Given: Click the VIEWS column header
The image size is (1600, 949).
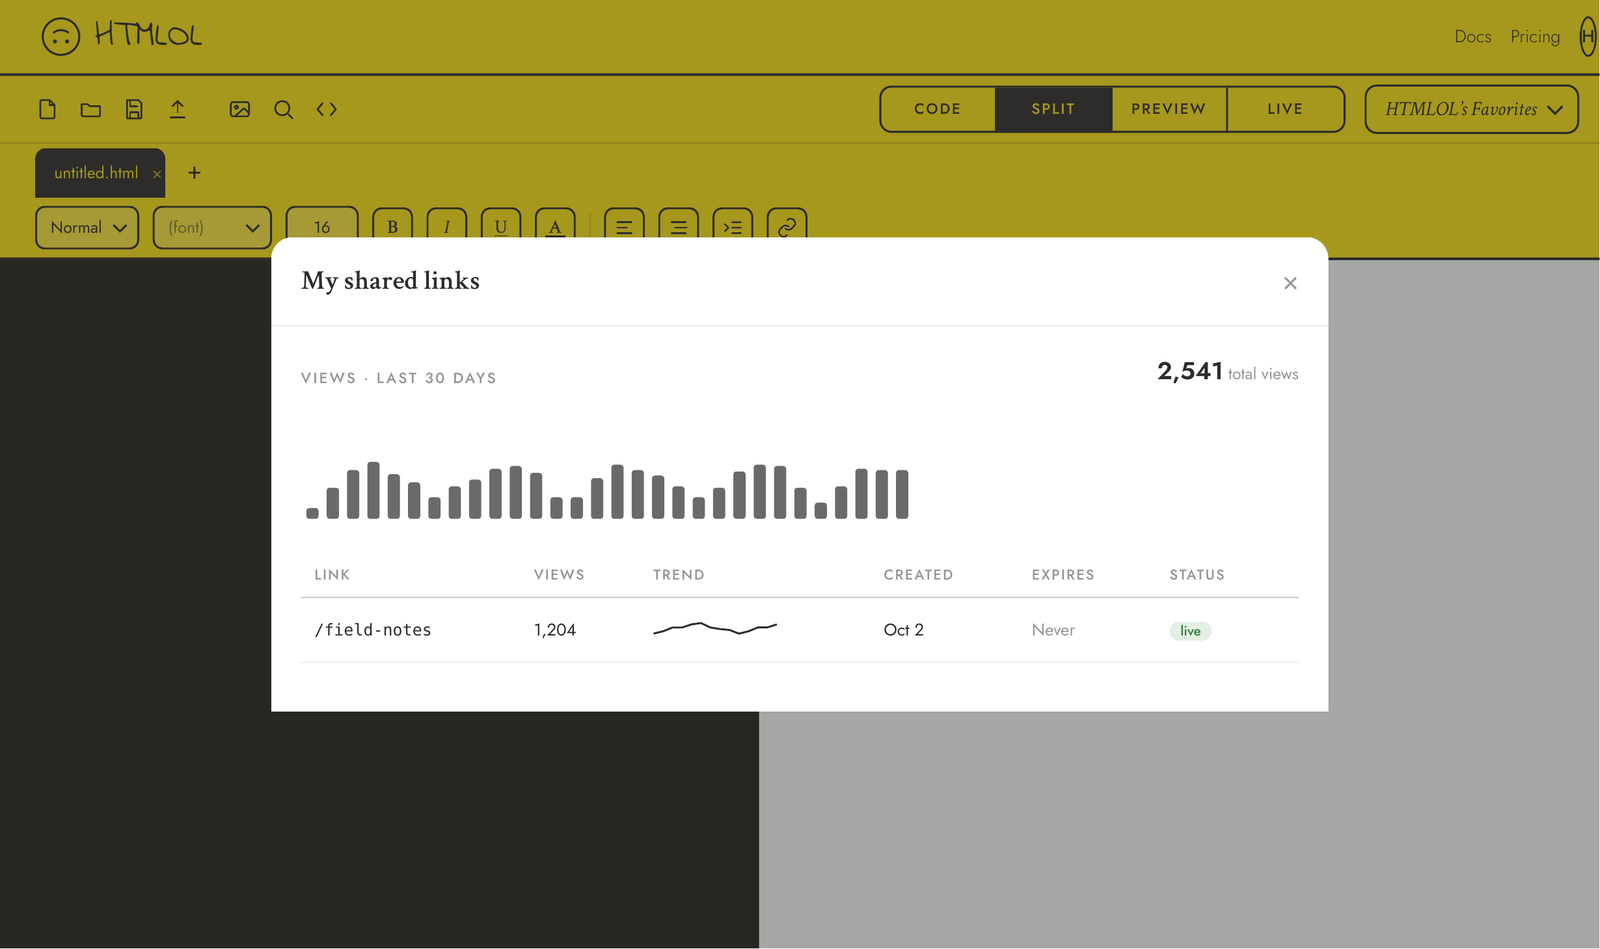Looking at the screenshot, I should [559, 575].
